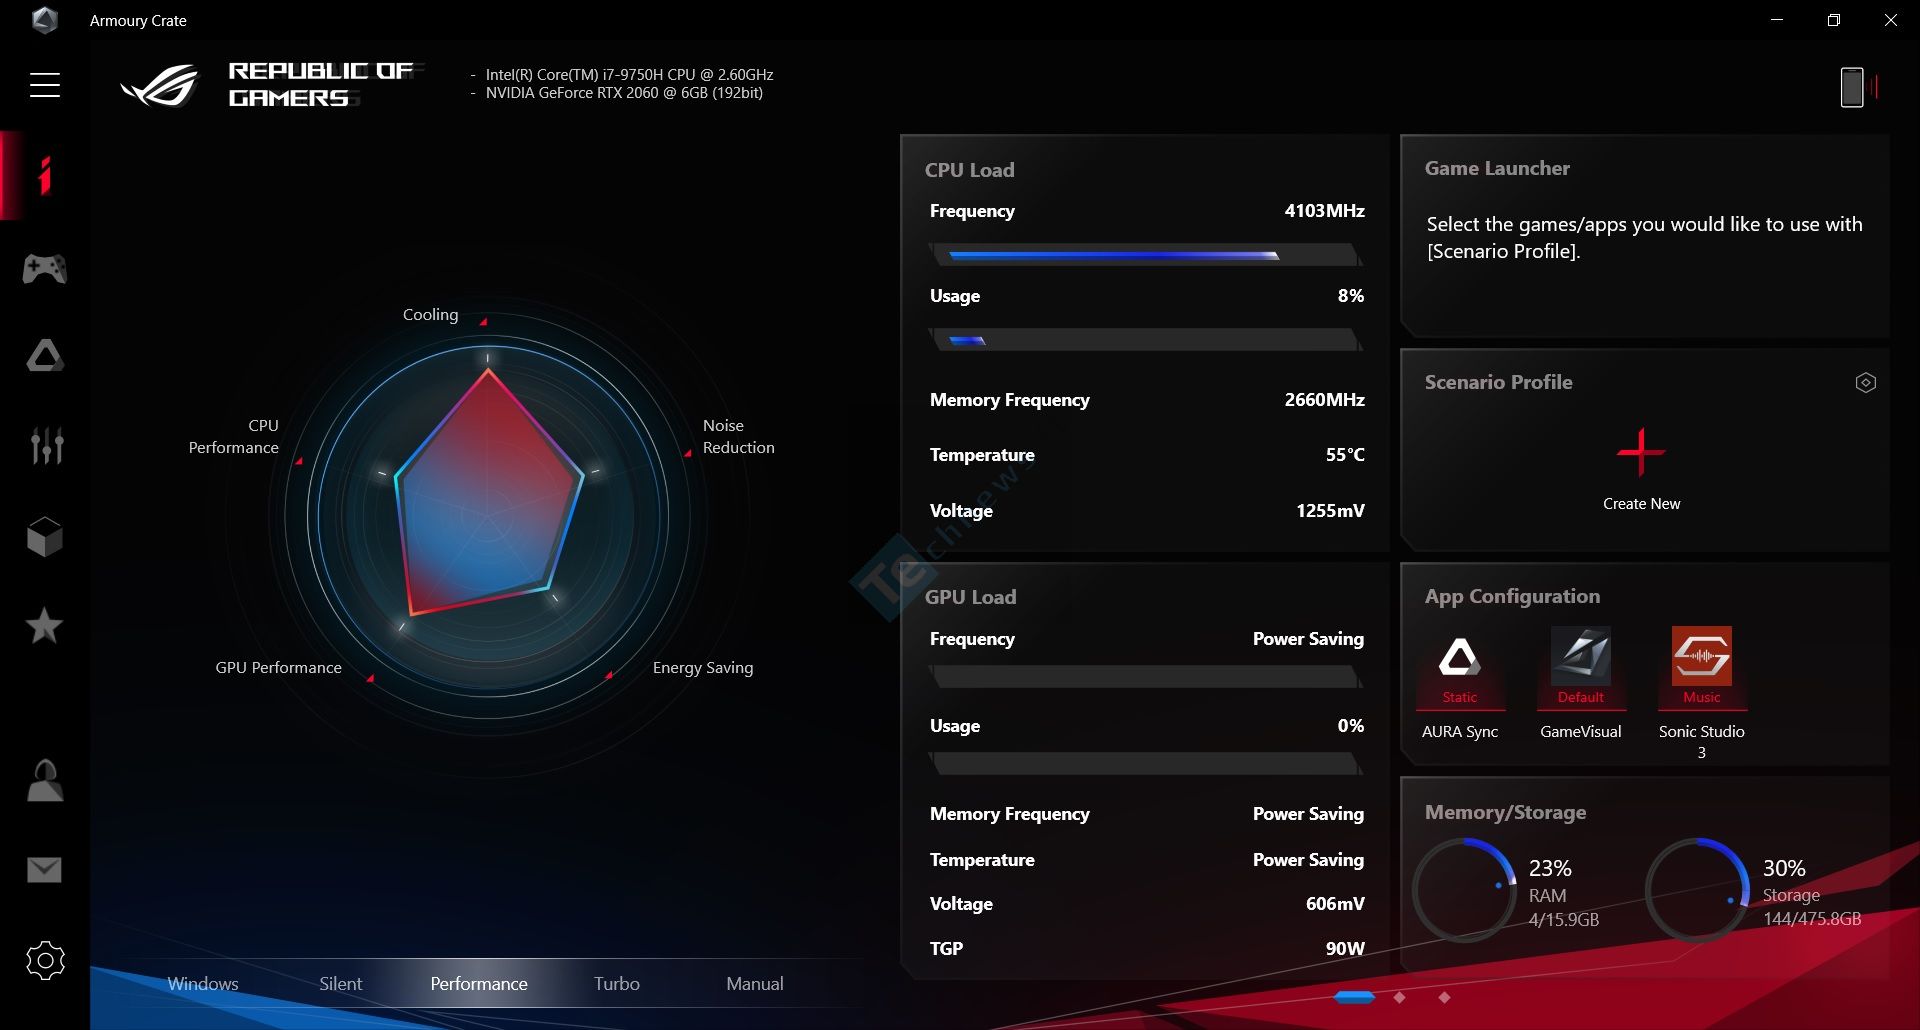Open GameVisual Default tile
The image size is (1920, 1030).
point(1581,667)
